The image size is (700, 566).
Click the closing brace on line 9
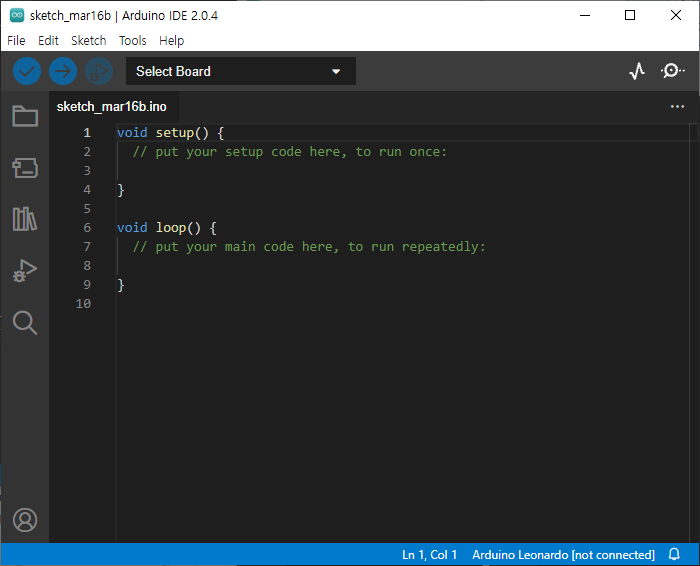pos(121,285)
